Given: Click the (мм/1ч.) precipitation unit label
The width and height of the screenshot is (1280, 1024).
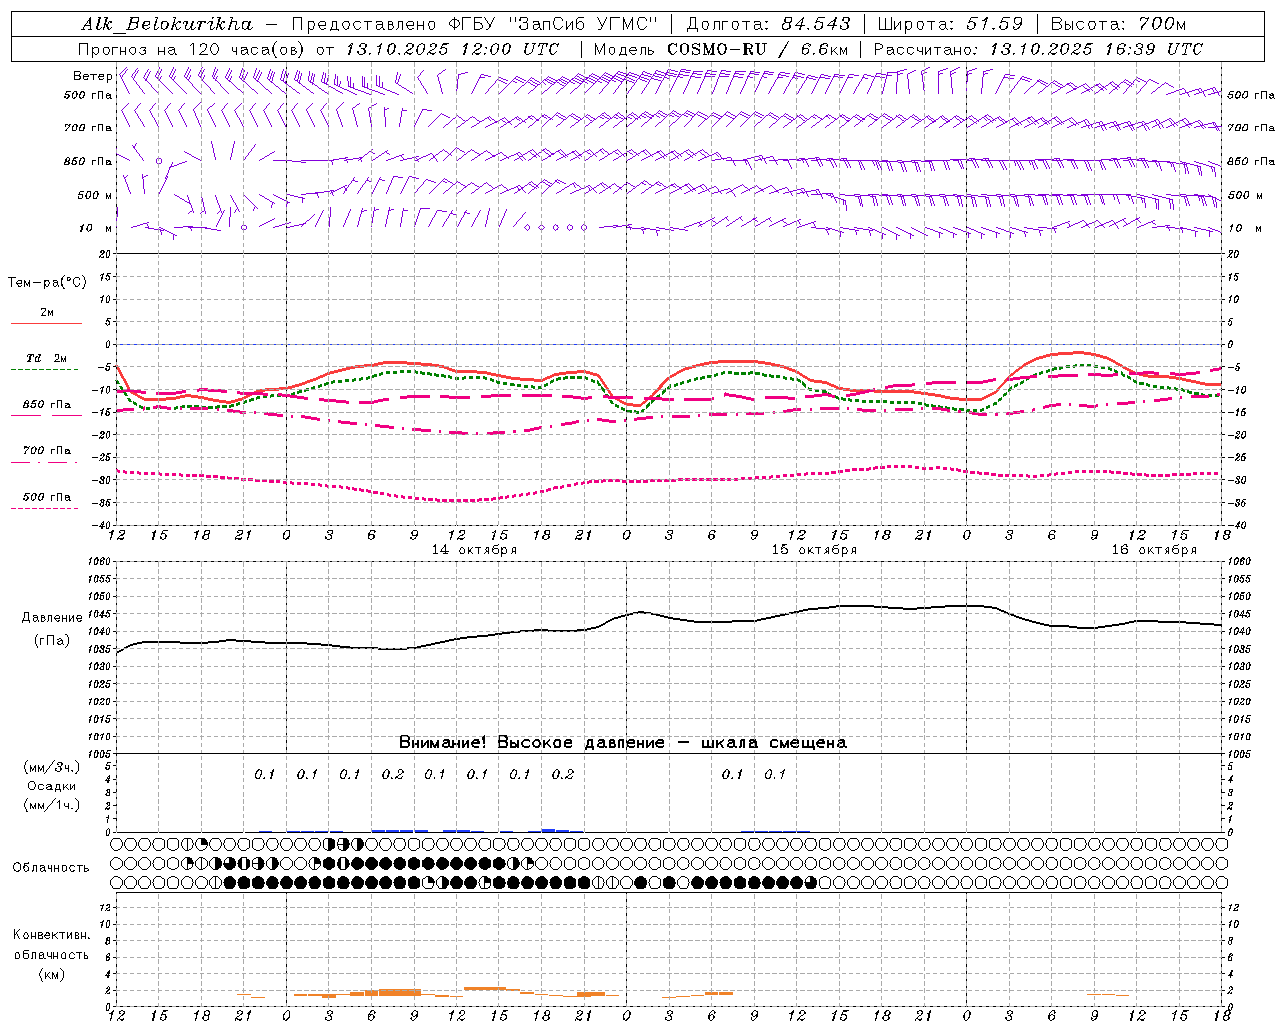Looking at the screenshot, I should point(52,805).
